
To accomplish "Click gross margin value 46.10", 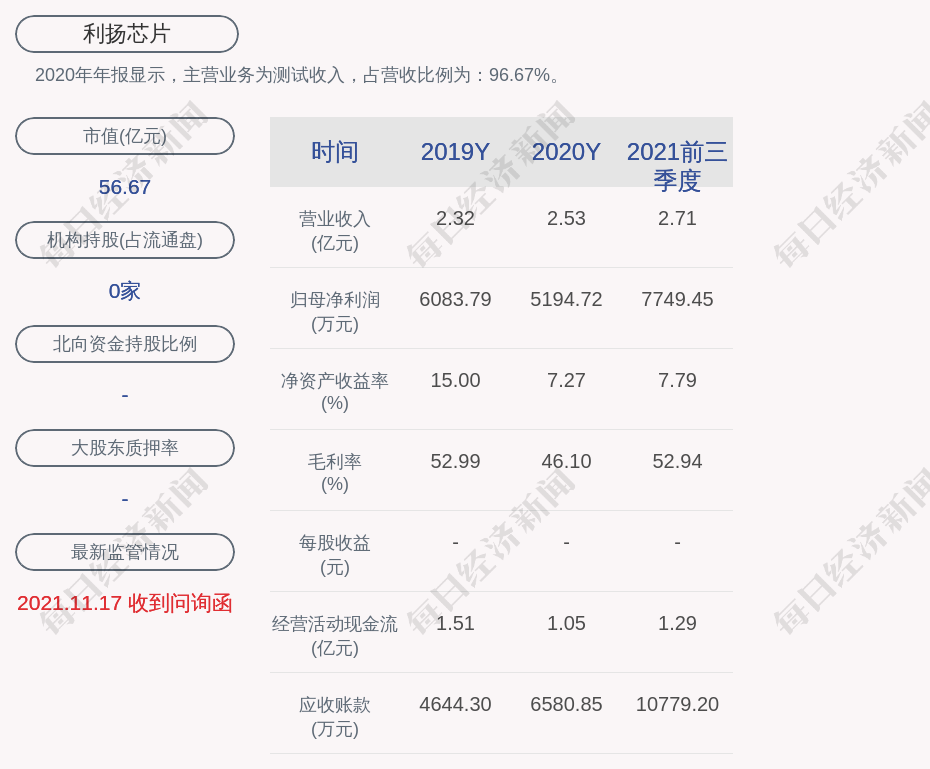I will [x=566, y=461].
